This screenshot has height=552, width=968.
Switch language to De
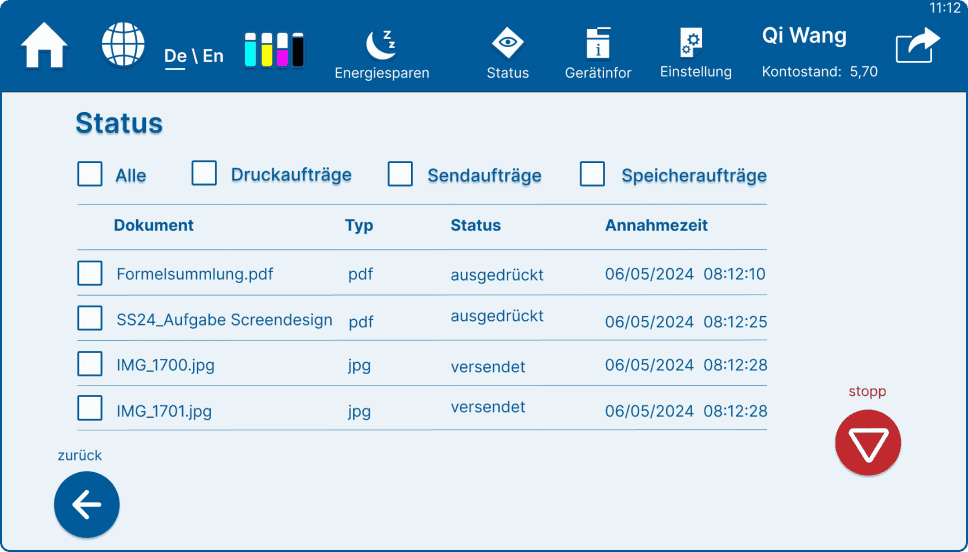click(x=175, y=56)
